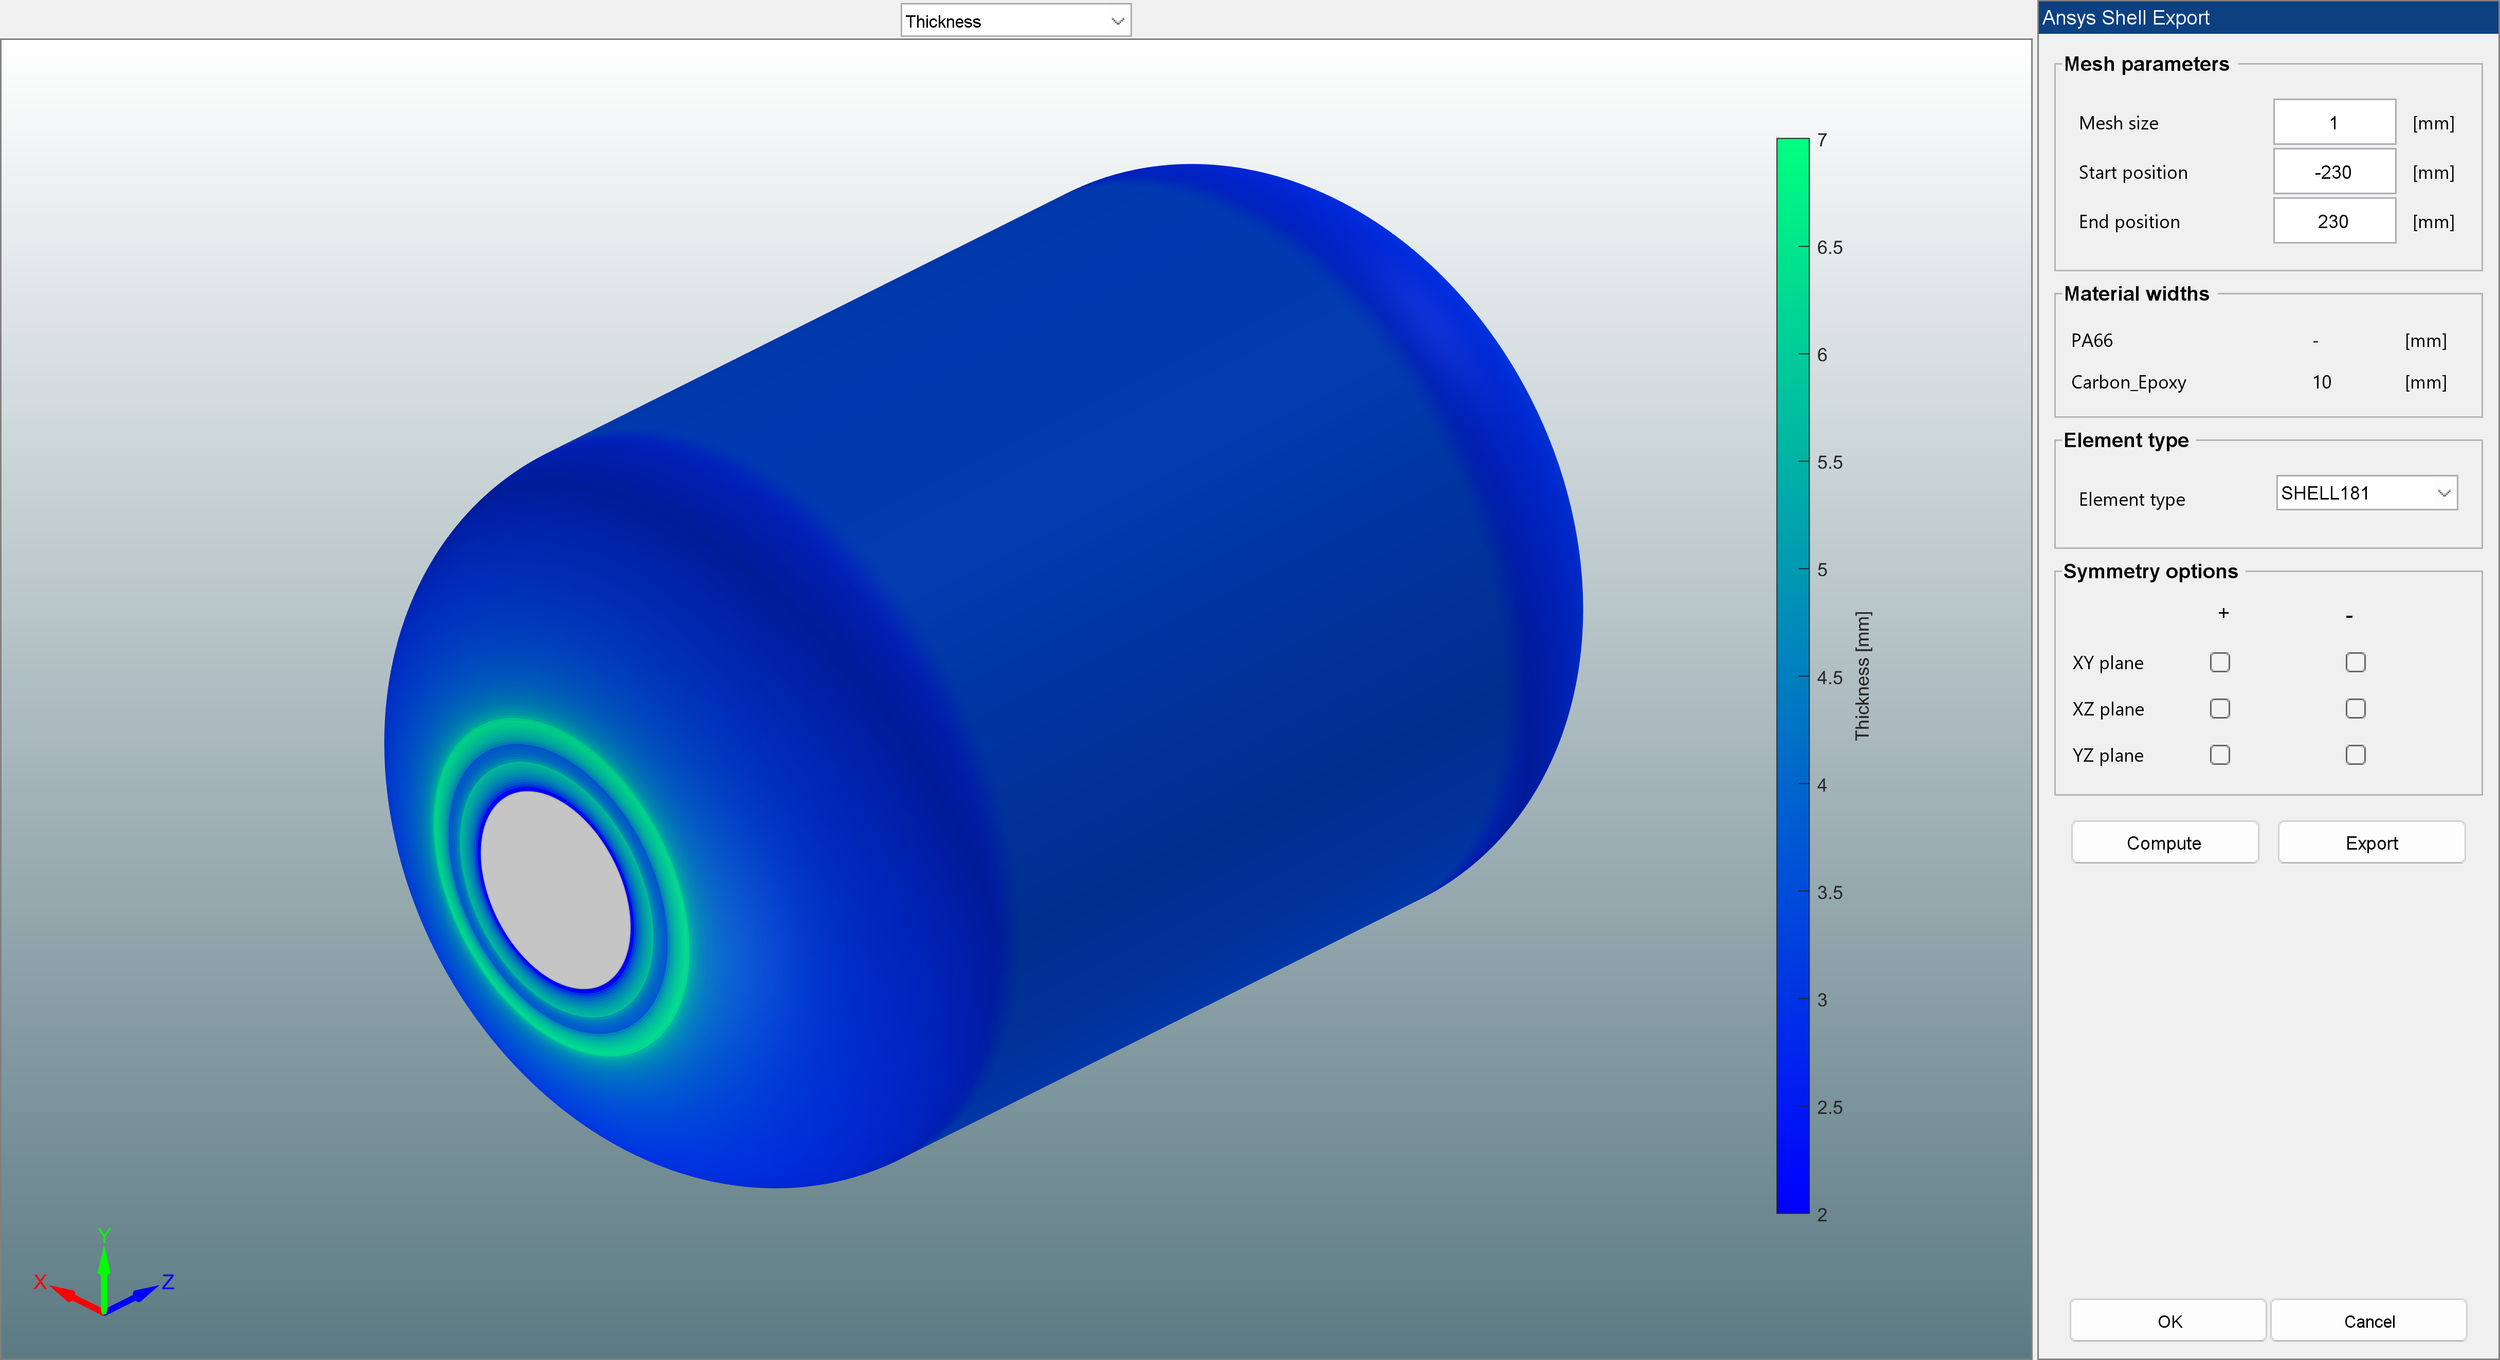
Task: Enable XY plane negative symmetry checkbox
Action: (x=2355, y=663)
